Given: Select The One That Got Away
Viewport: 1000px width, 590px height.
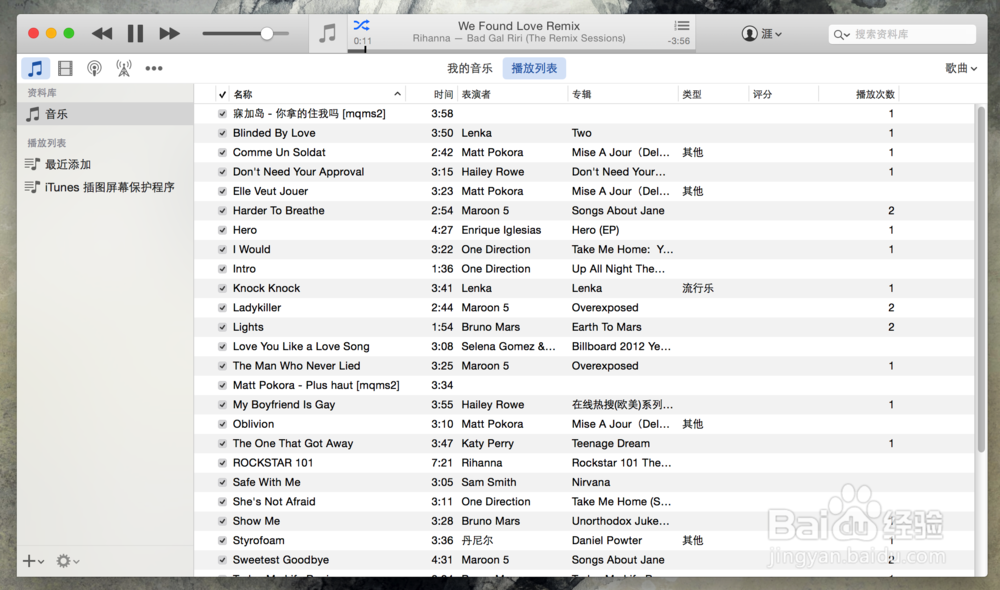Looking at the screenshot, I should (x=584, y=443).
